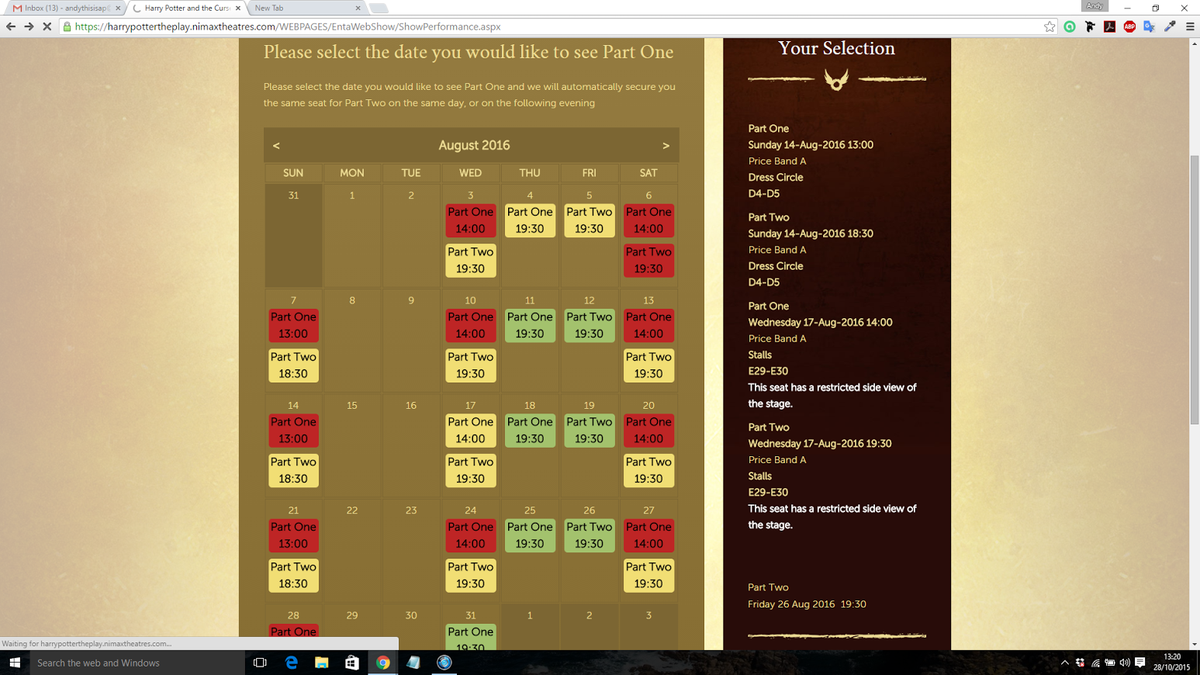The image size is (1200, 675).
Task: Show hidden tray icons with the chevron
Action: [1064, 663]
